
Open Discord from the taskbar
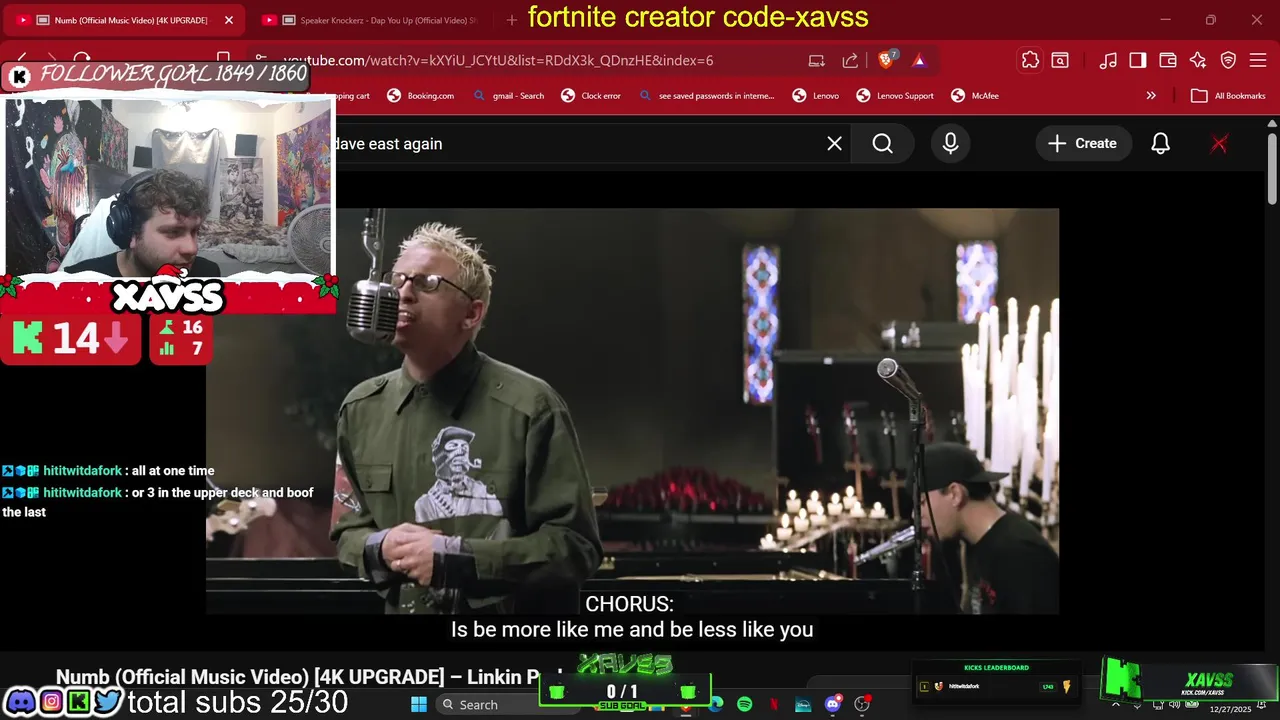pos(833,704)
